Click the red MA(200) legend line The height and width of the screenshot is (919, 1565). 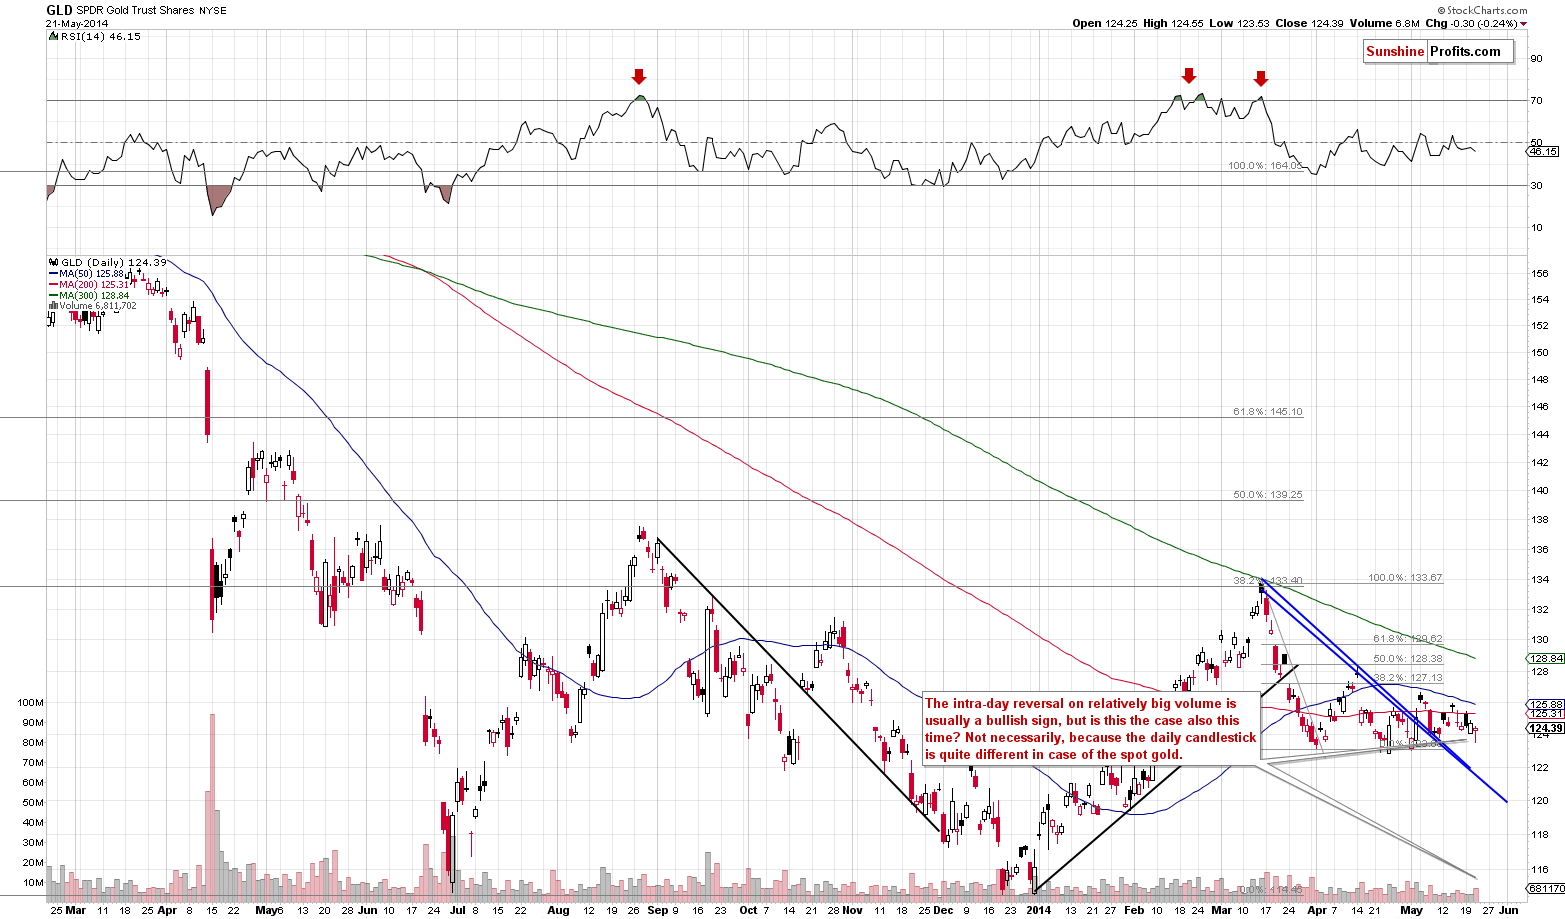[53, 284]
